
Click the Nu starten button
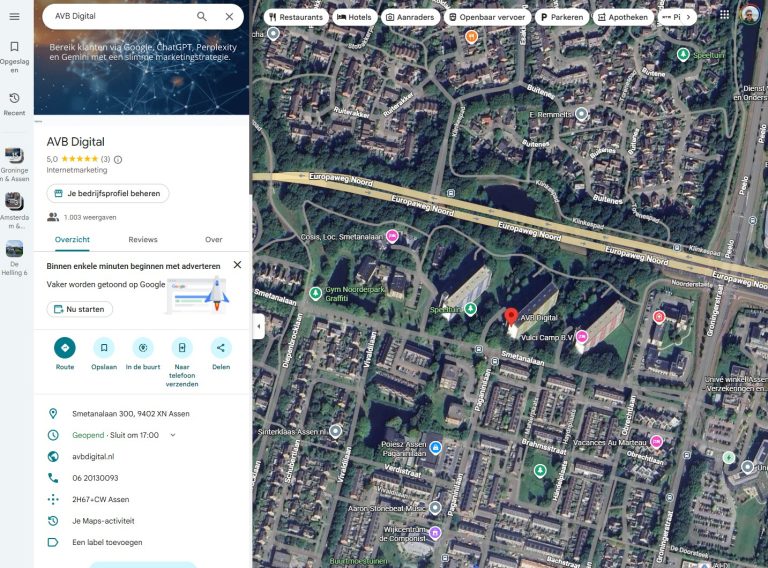[79, 309]
